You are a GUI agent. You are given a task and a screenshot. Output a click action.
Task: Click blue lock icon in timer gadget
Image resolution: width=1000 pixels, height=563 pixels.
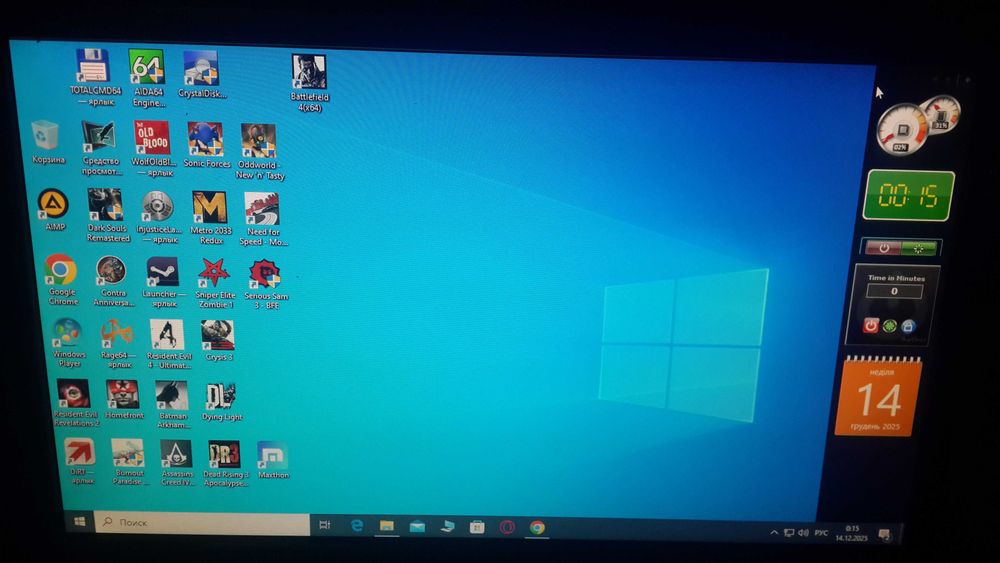(x=908, y=327)
